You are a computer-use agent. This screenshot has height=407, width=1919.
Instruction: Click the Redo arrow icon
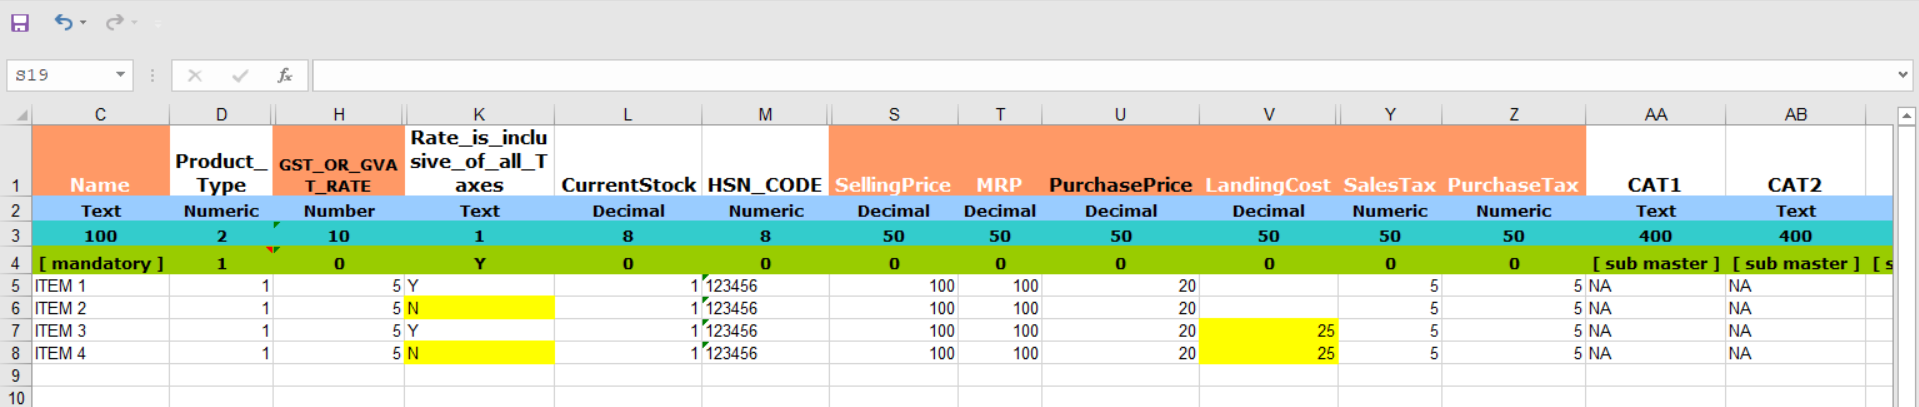(x=115, y=22)
